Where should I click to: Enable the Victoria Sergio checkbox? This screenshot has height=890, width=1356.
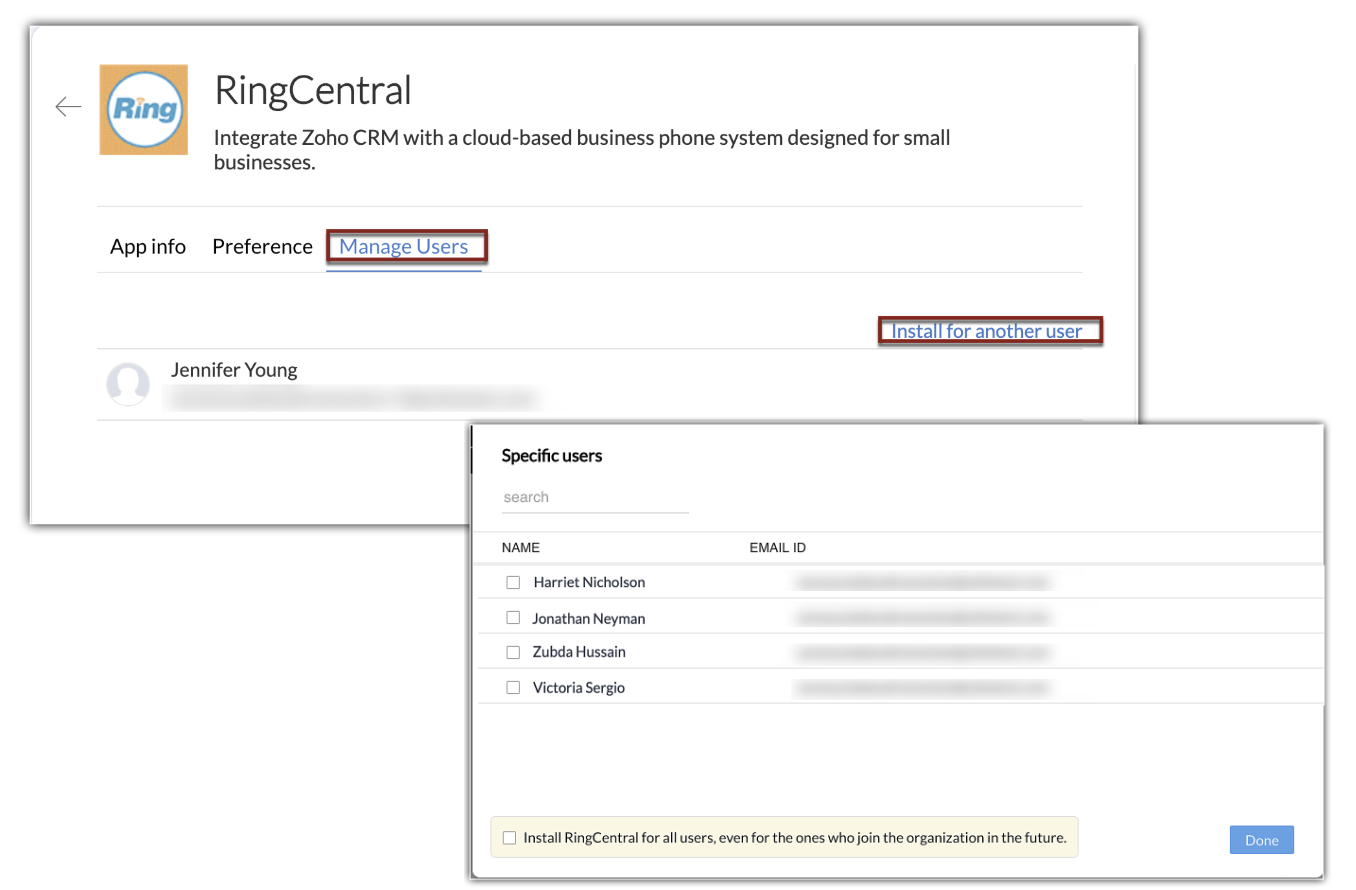[513, 688]
